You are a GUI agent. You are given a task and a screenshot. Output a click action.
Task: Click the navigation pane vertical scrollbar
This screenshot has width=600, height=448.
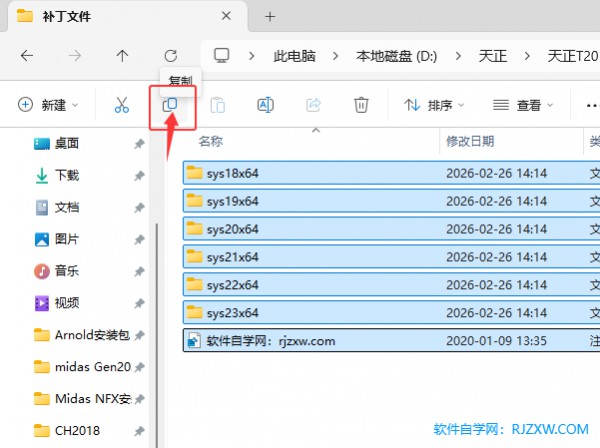tap(157, 335)
